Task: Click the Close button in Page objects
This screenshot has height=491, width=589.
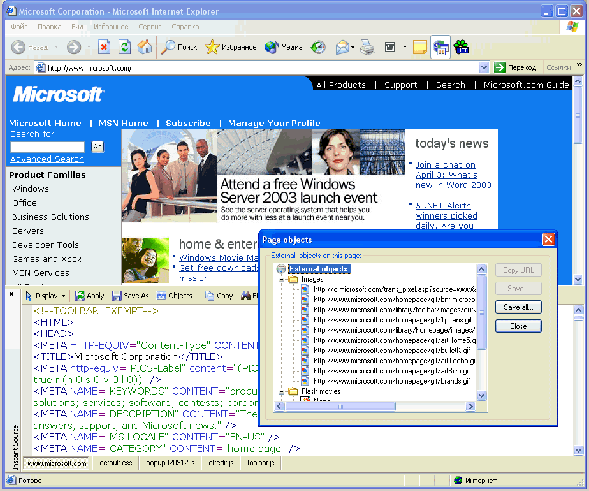Action: tap(518, 326)
